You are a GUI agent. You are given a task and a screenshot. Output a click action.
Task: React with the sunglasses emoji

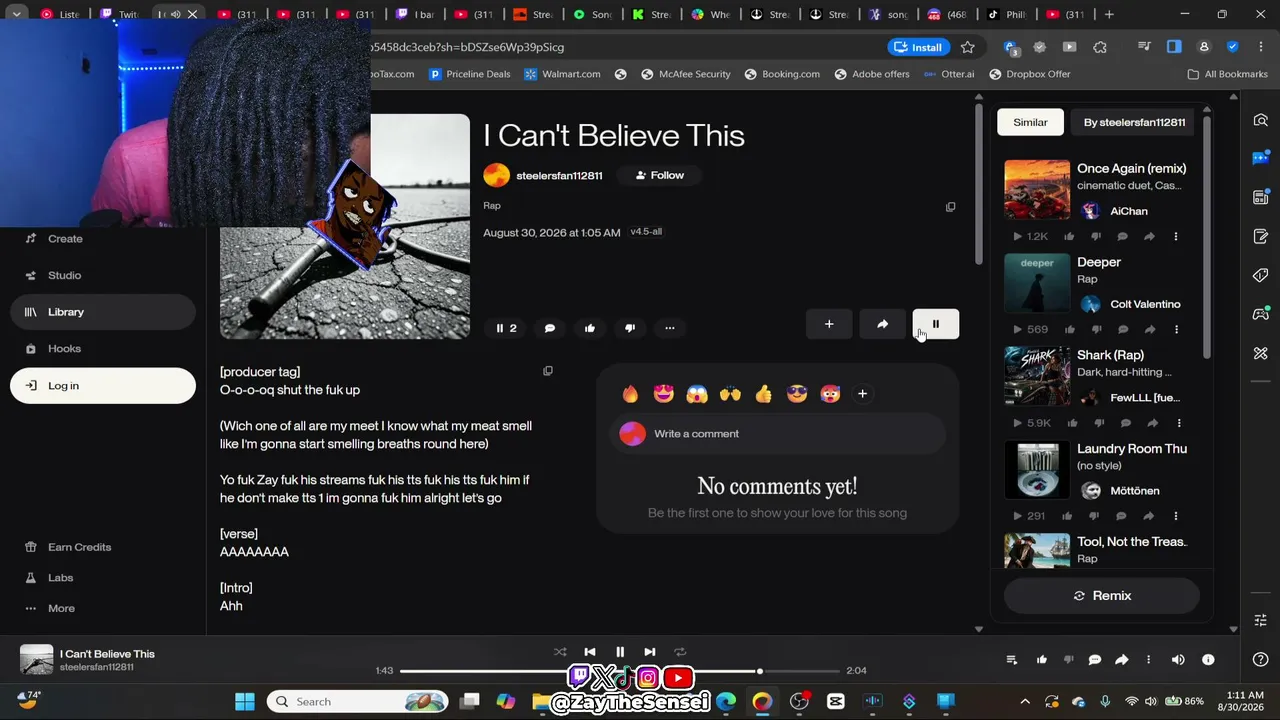[x=797, y=394]
